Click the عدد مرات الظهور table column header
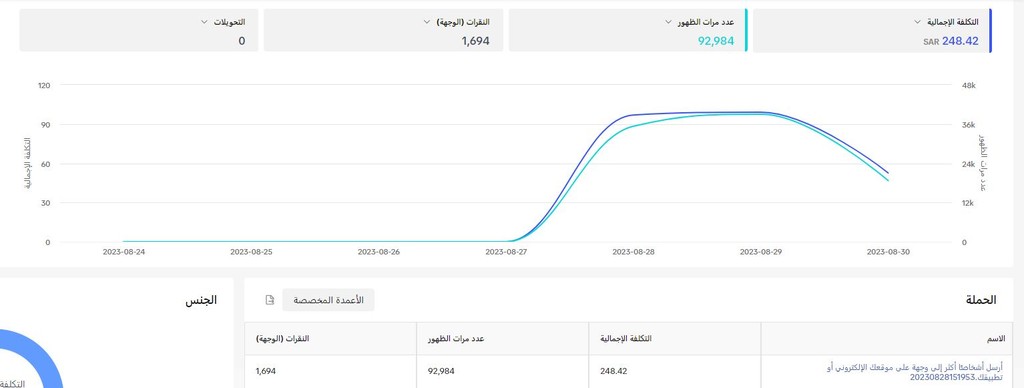Image resolution: width=1024 pixels, height=388 pixels. click(x=456, y=339)
